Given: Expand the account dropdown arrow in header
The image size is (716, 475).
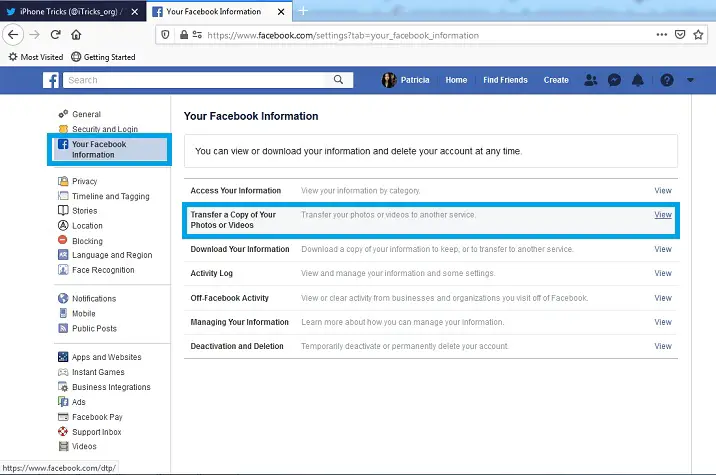Looking at the screenshot, I should pos(690,80).
